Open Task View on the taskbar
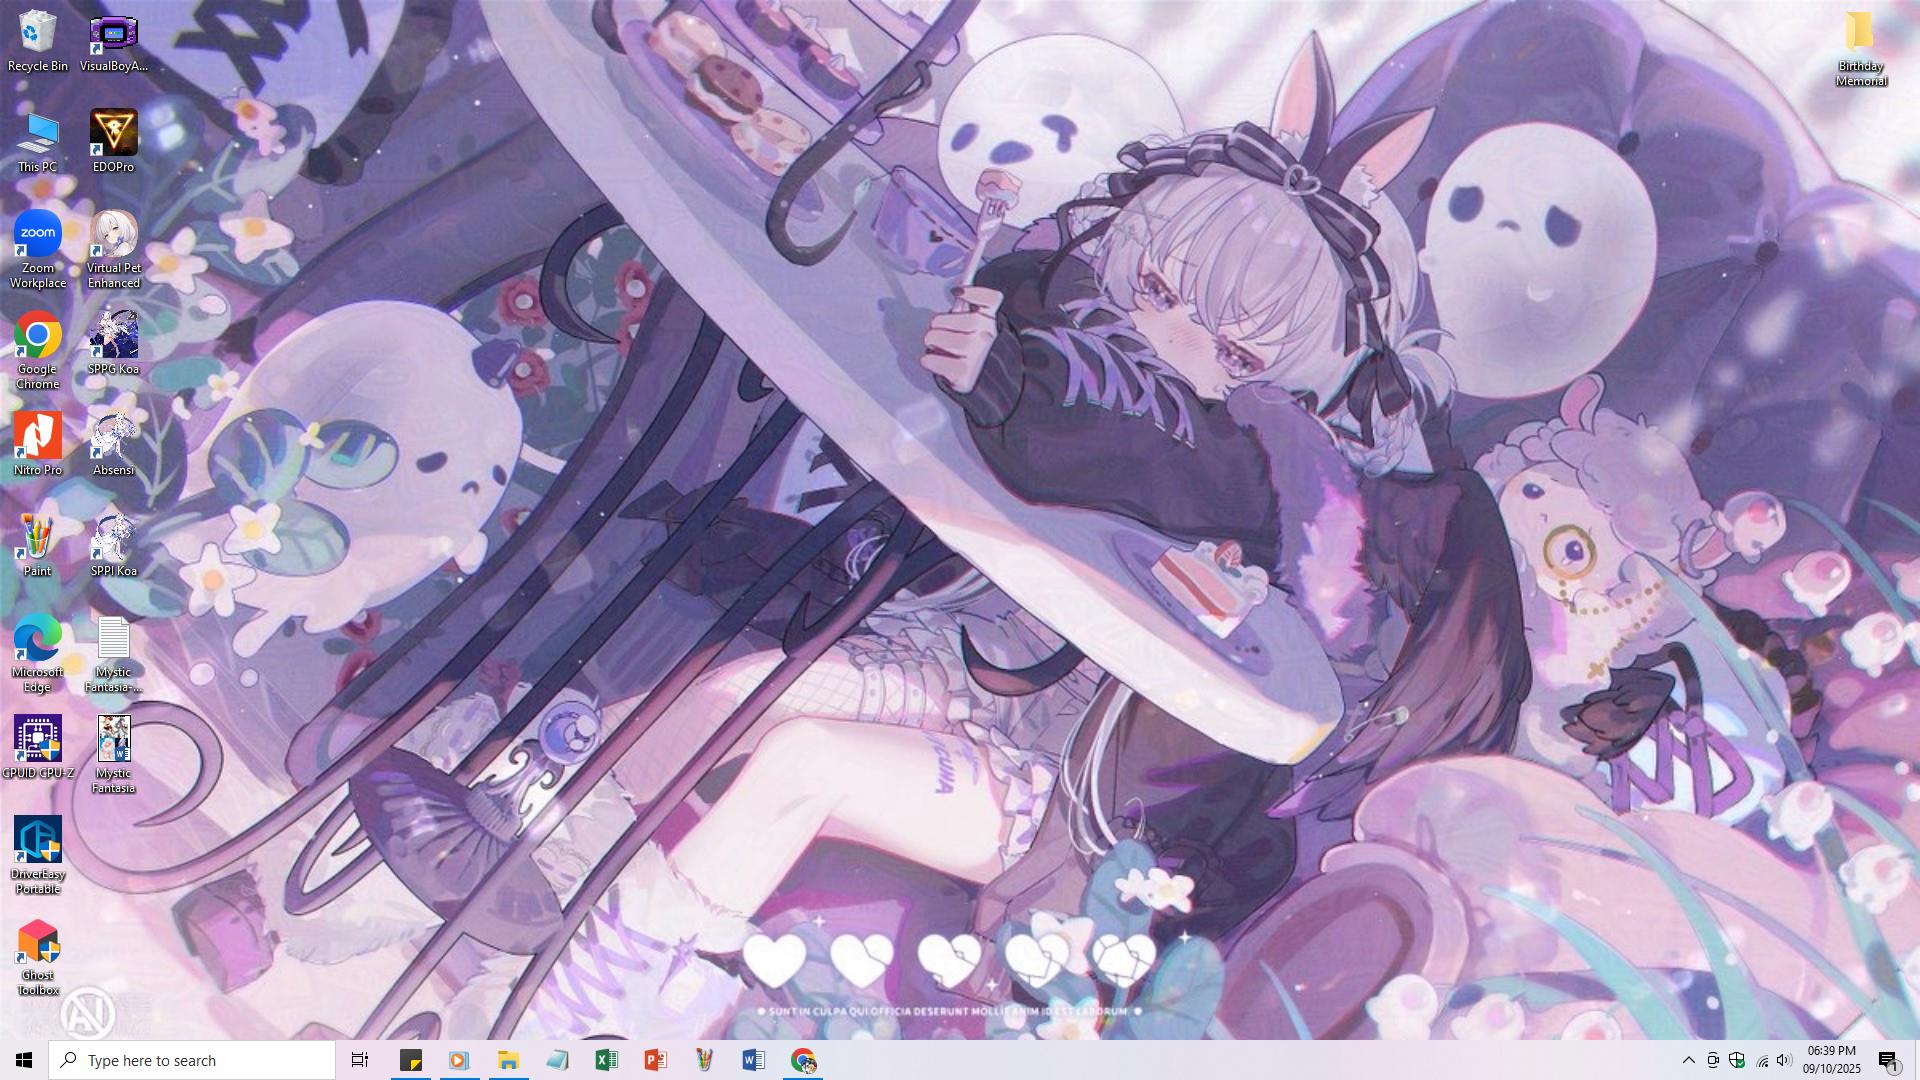 point(360,1060)
